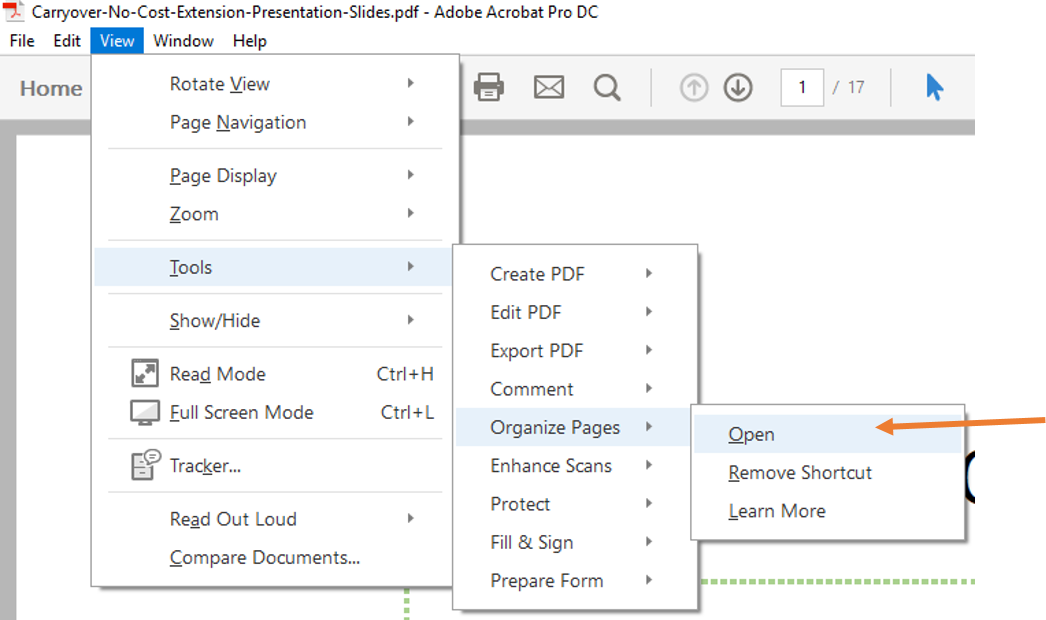This screenshot has width=1046, height=620.
Task: Click Open under Organize Pages
Action: tap(751, 434)
